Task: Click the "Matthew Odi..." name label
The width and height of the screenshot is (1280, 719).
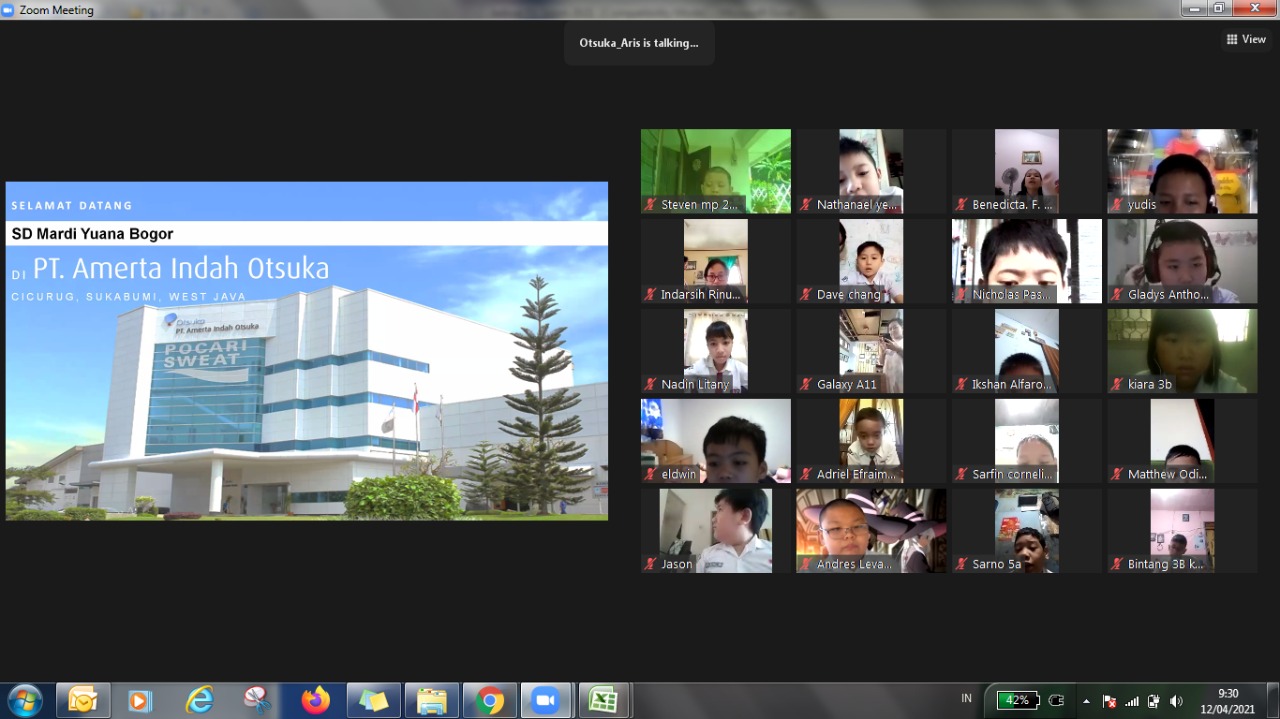Action: click(x=1168, y=475)
